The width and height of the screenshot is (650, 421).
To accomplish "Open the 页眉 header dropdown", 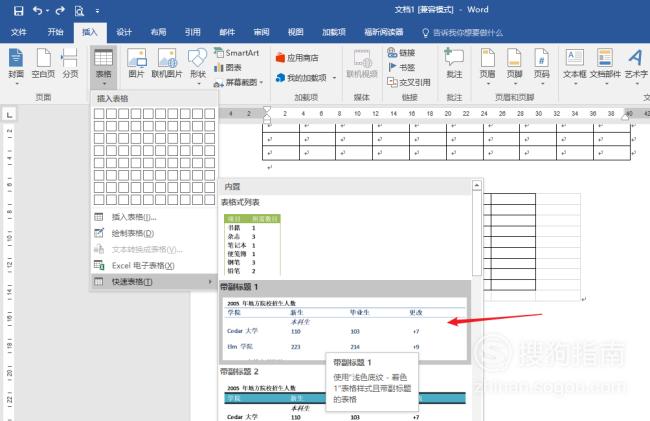I will point(488,65).
